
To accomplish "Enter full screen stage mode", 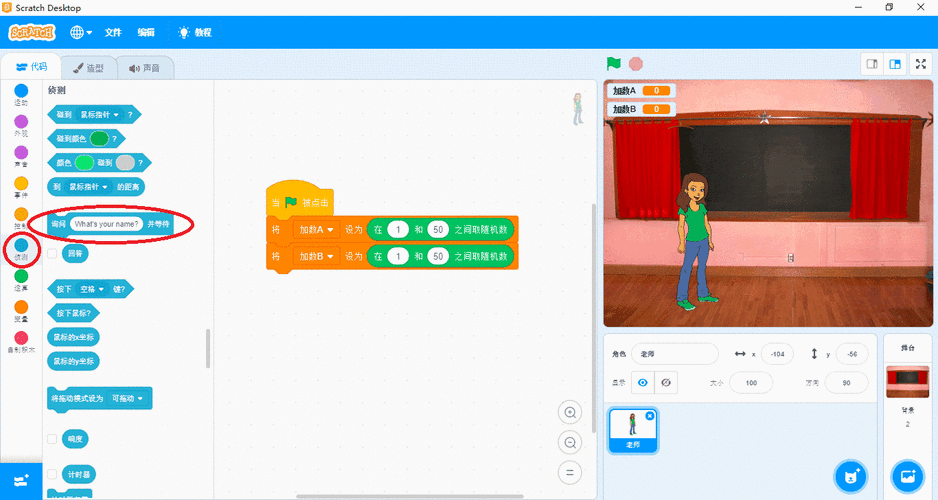I will pos(921,64).
